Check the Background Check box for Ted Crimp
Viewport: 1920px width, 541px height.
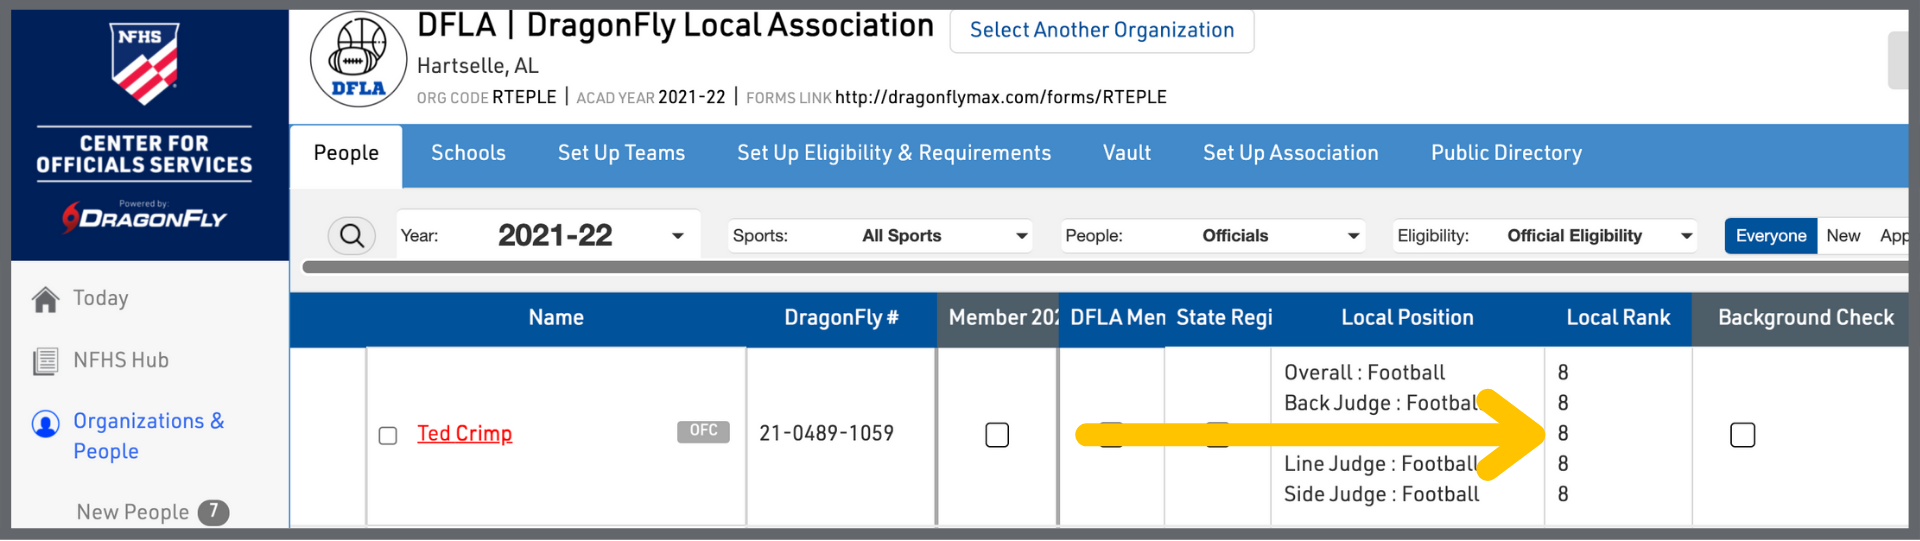[x=1742, y=435]
